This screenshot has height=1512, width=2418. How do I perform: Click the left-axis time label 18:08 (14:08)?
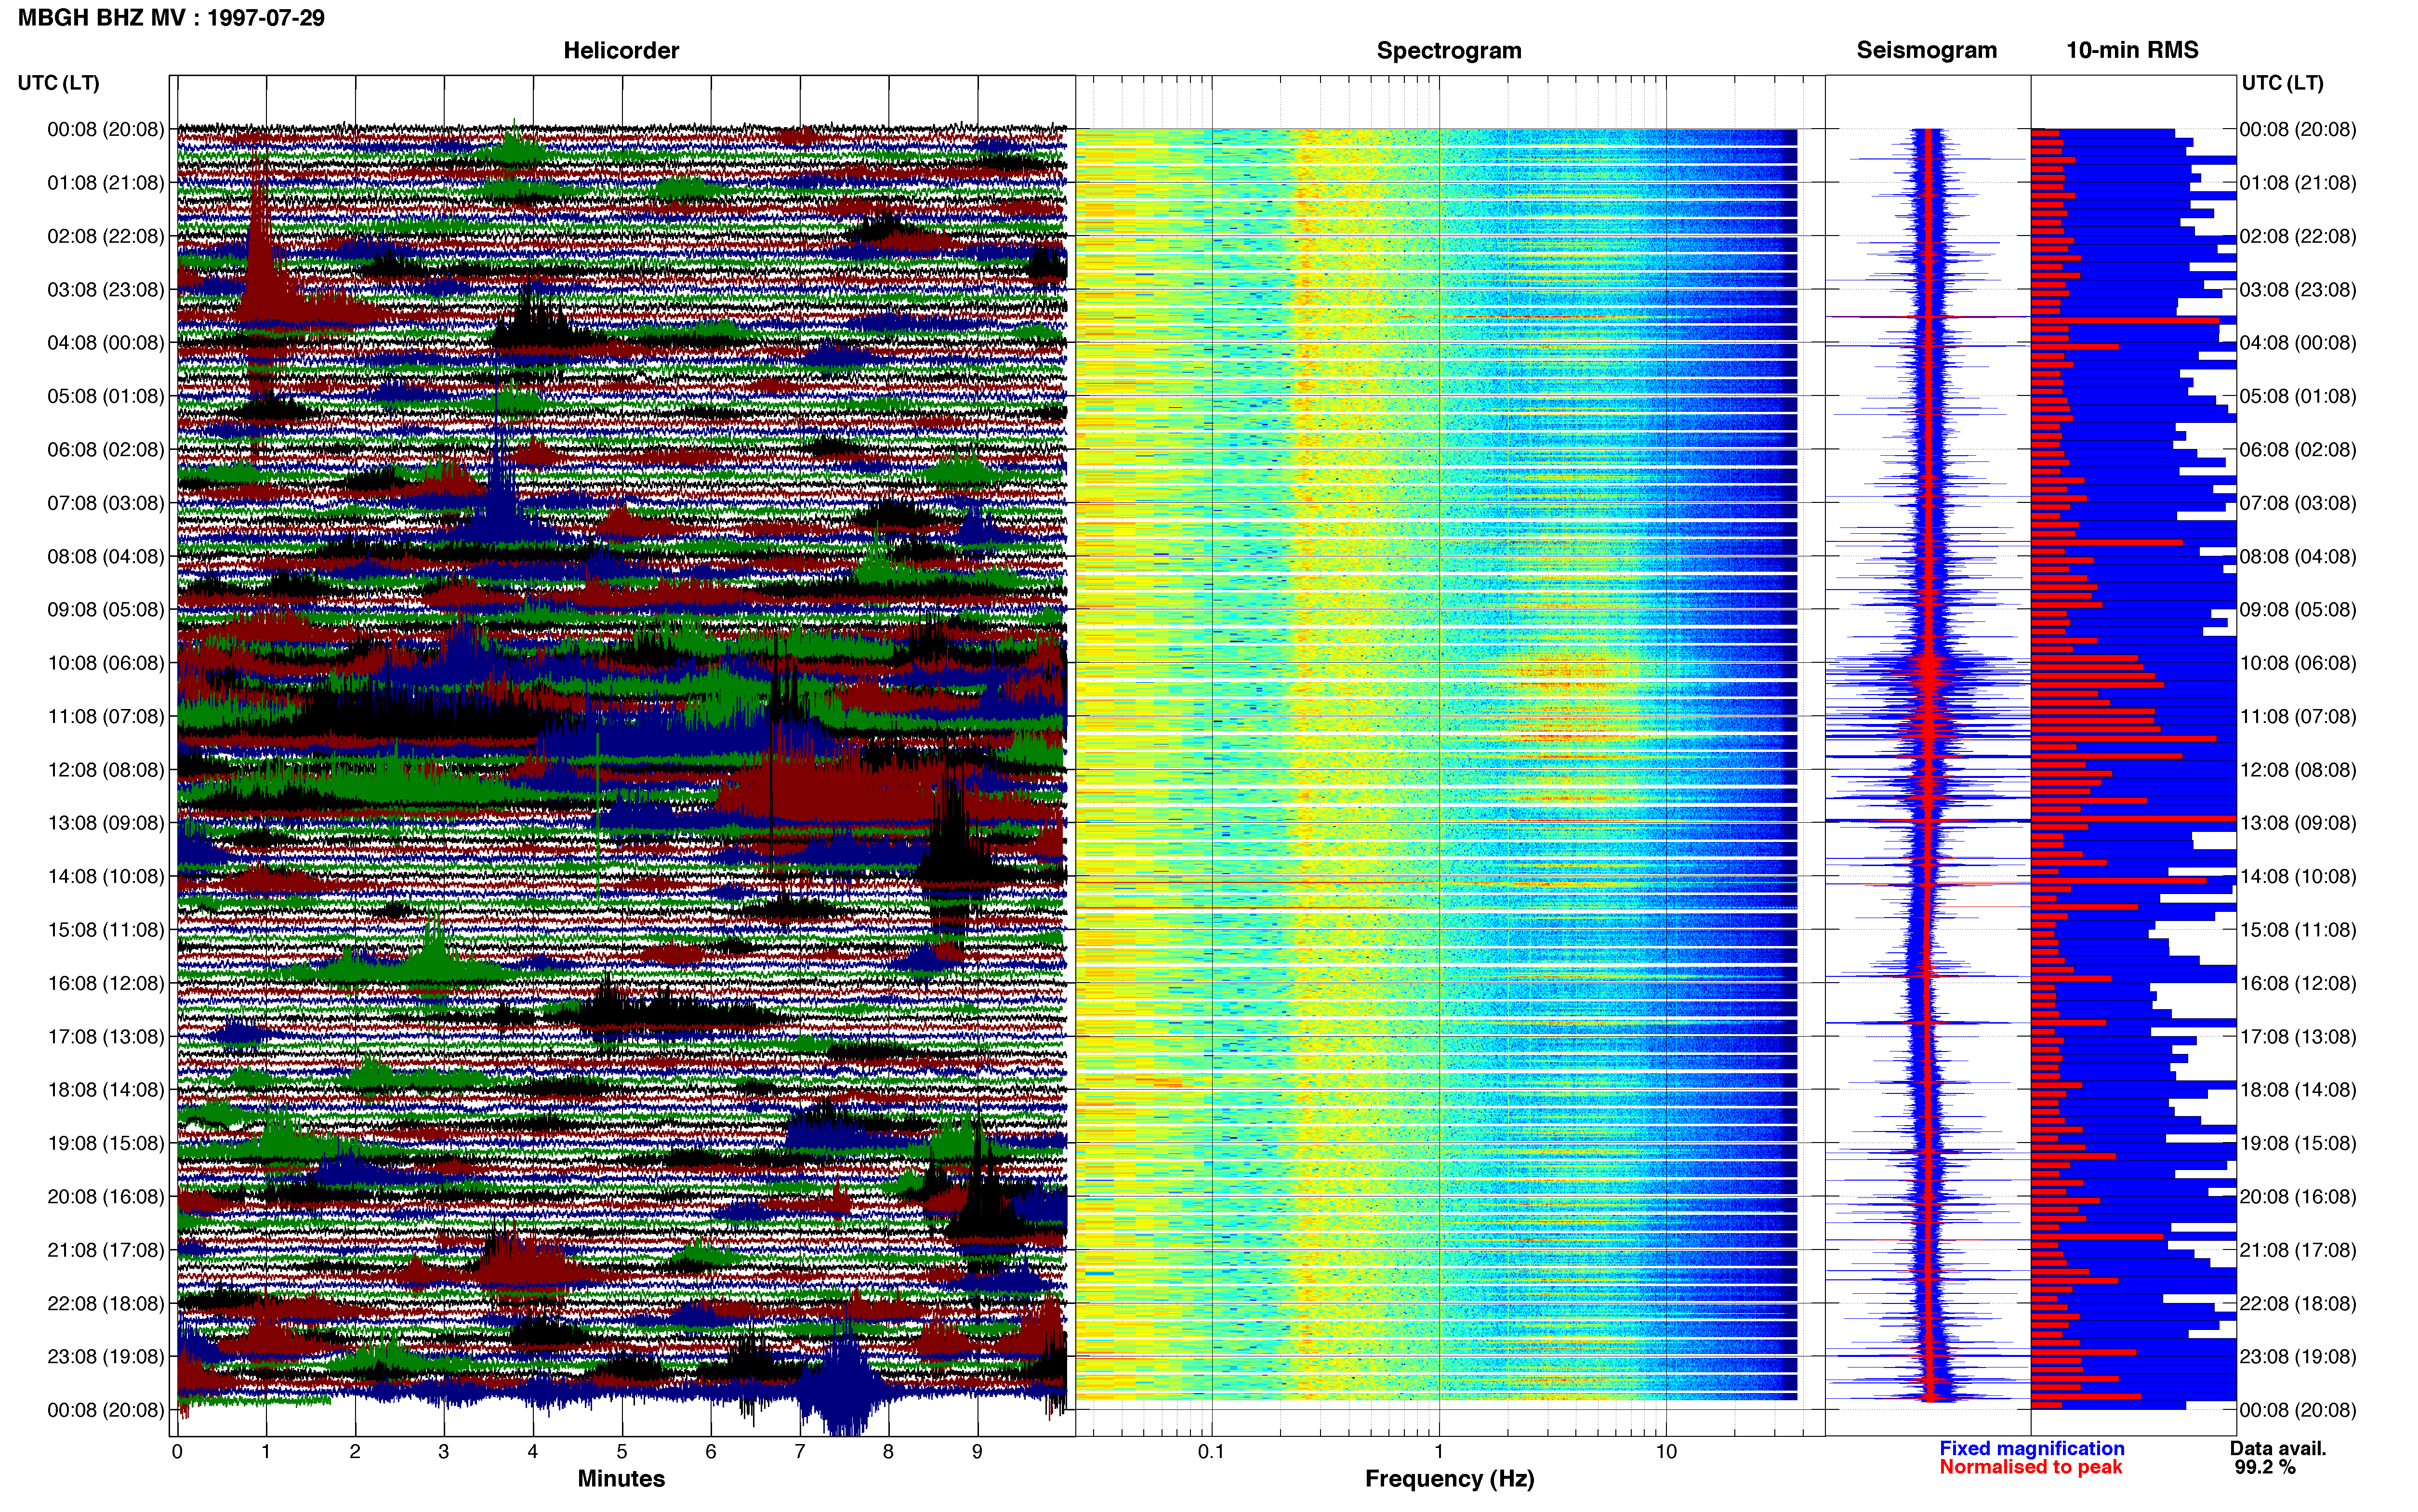pos(106,1090)
